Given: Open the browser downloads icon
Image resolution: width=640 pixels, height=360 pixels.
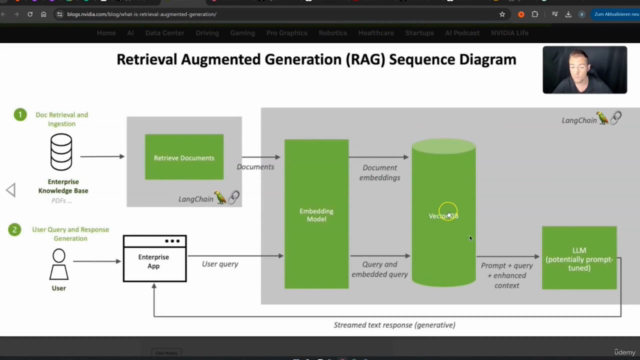Looking at the screenshot, I should click(568, 14).
